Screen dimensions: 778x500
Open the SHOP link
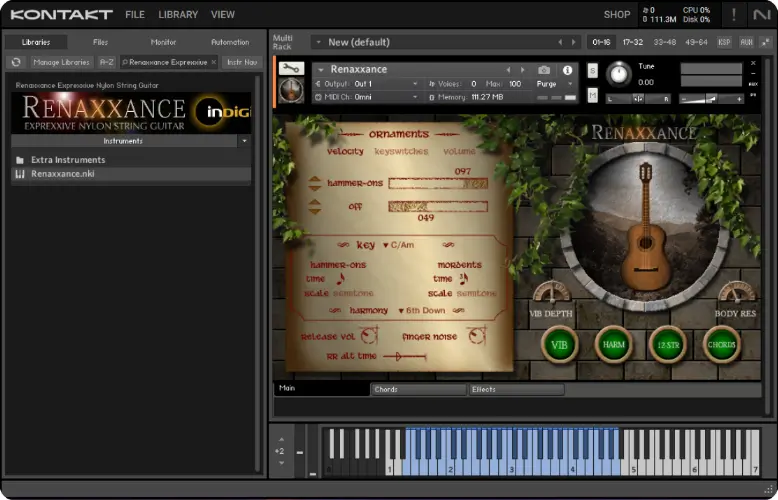pyautogui.click(x=616, y=15)
